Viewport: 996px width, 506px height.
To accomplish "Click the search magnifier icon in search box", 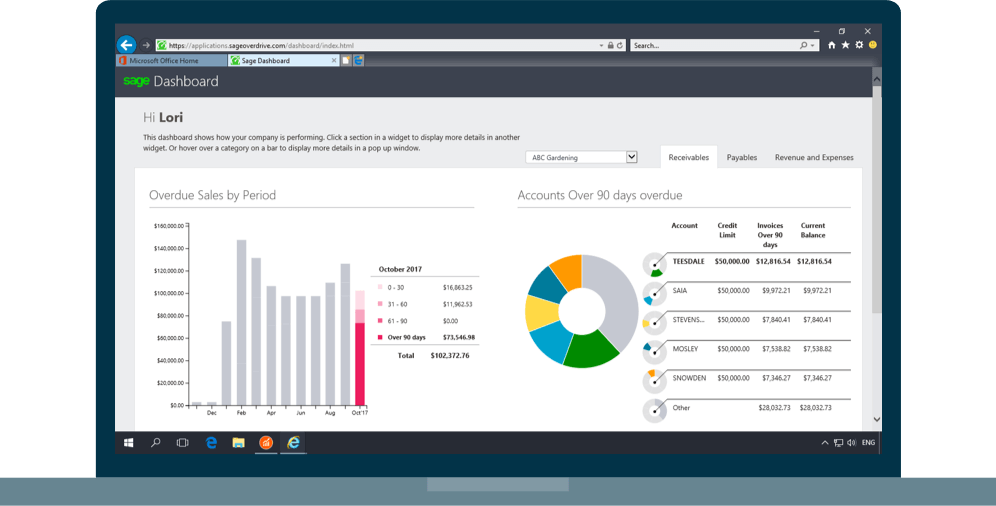I will tap(804, 46).
